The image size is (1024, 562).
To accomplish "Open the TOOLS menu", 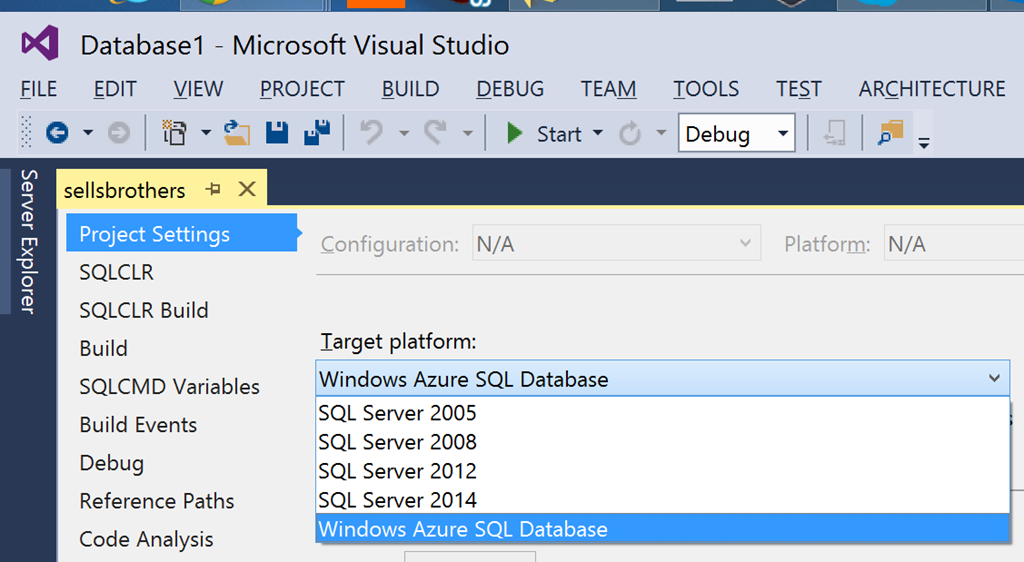I will click(706, 89).
